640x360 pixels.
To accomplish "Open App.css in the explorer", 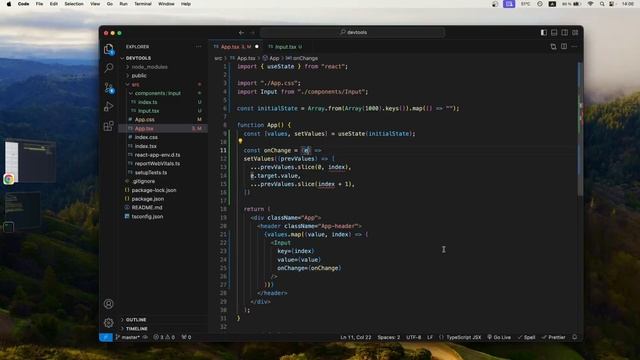I will (144, 120).
